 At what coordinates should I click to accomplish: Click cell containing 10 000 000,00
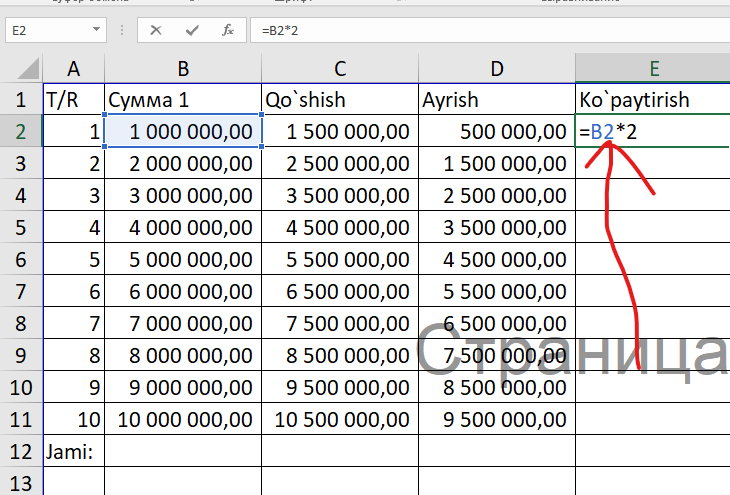tap(183, 419)
